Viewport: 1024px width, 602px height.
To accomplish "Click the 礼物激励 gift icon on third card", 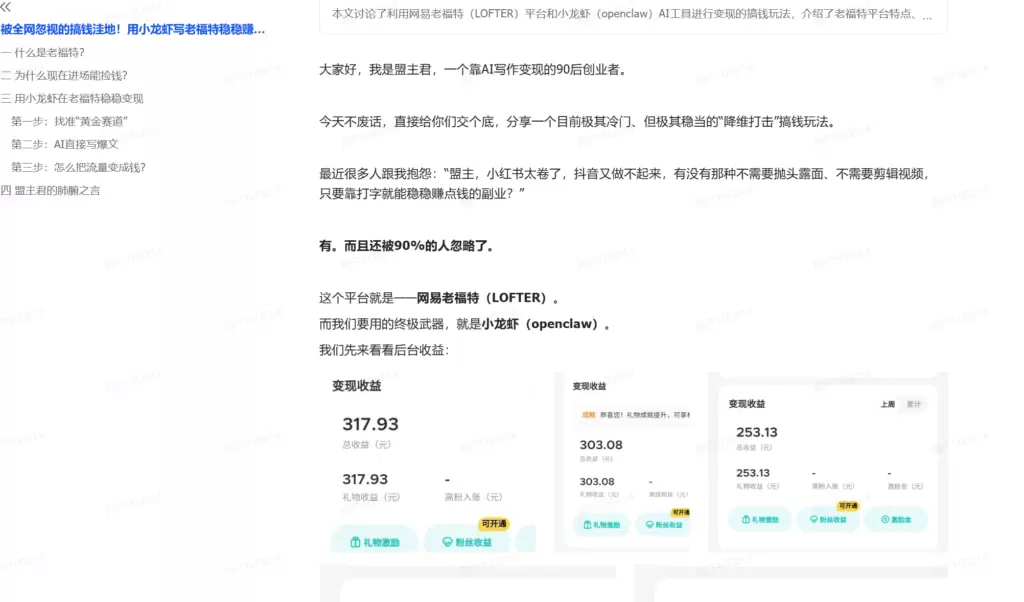I will (744, 520).
